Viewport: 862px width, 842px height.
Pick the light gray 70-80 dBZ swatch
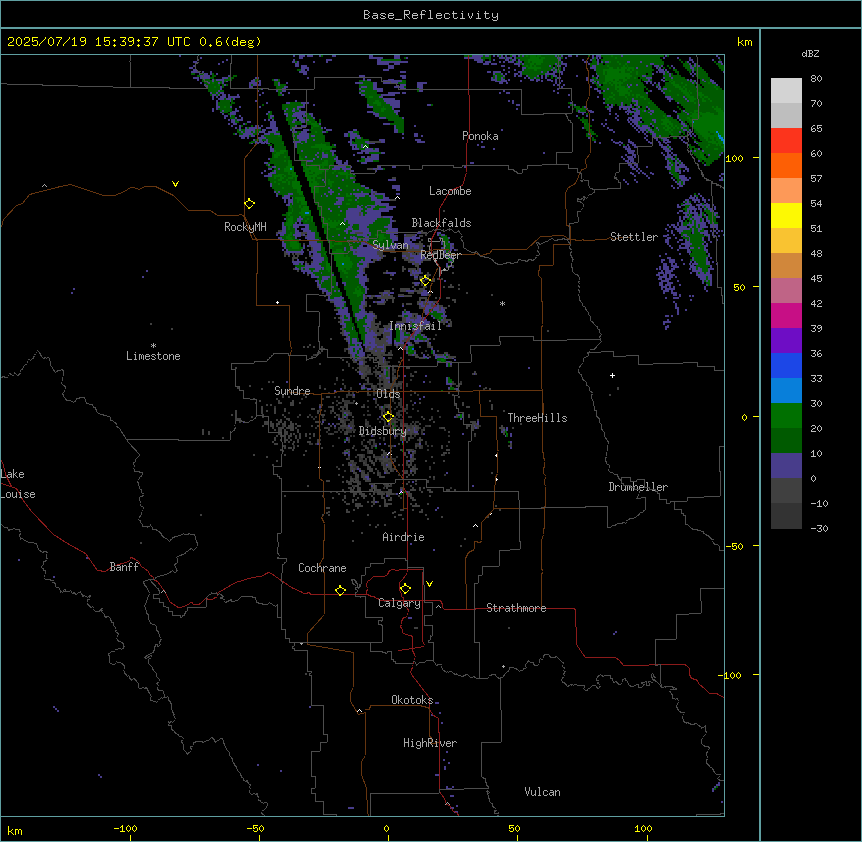[786, 91]
